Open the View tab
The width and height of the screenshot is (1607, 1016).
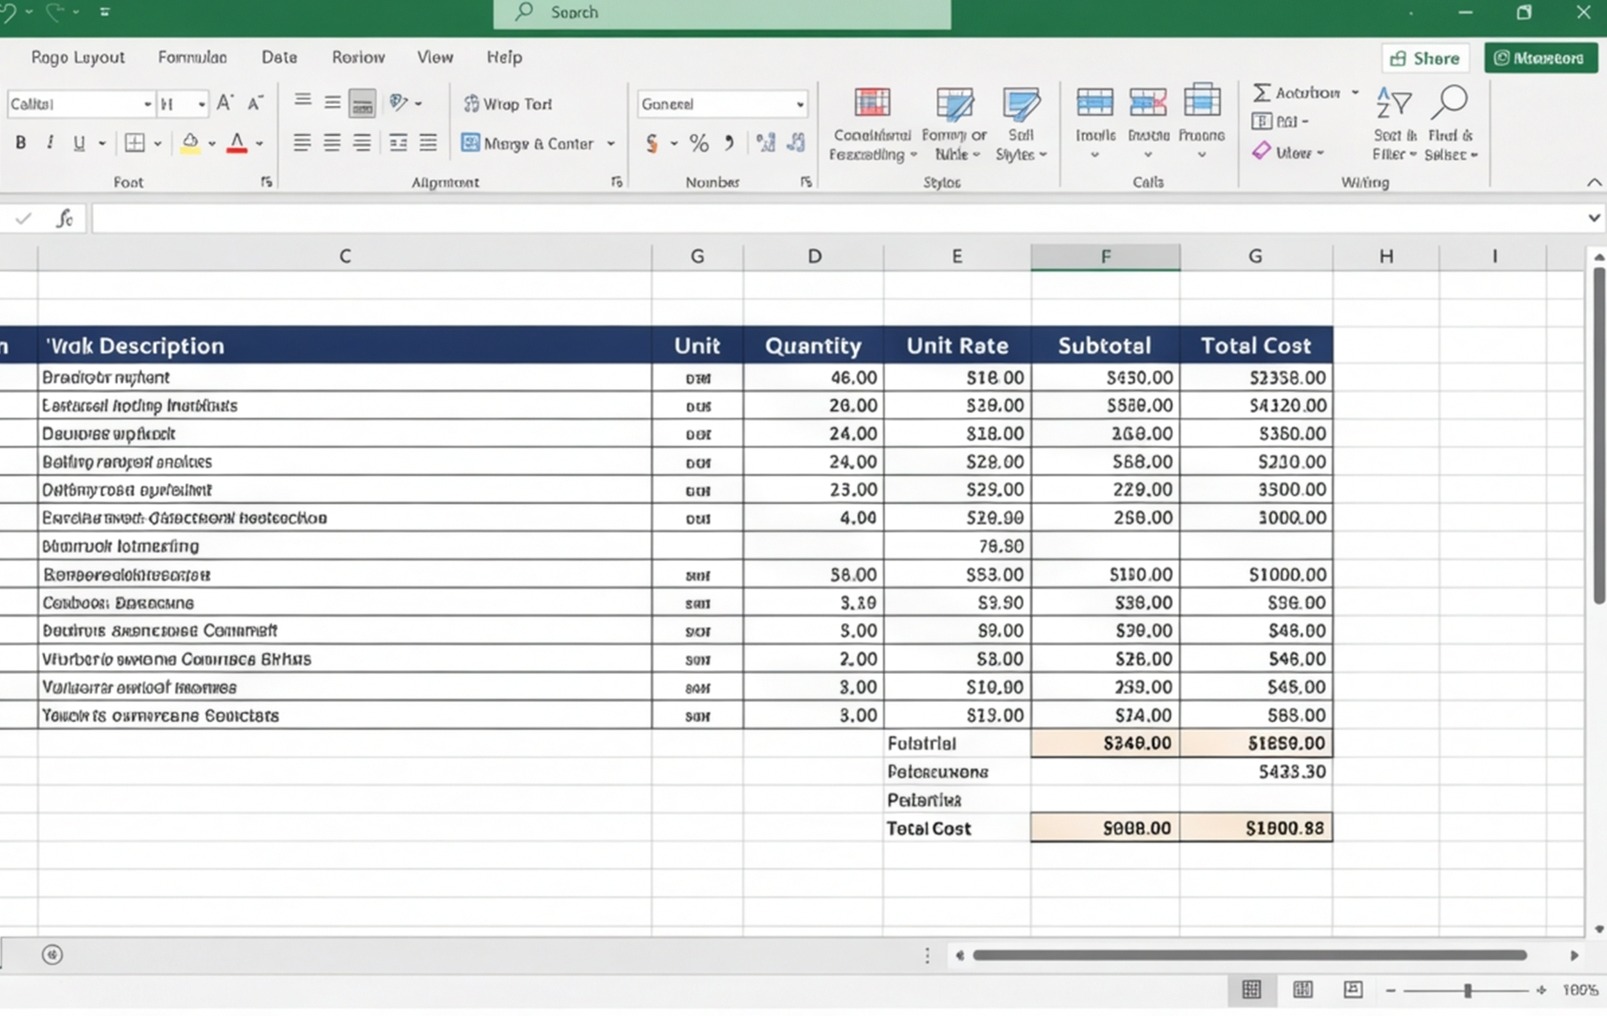click(x=435, y=57)
